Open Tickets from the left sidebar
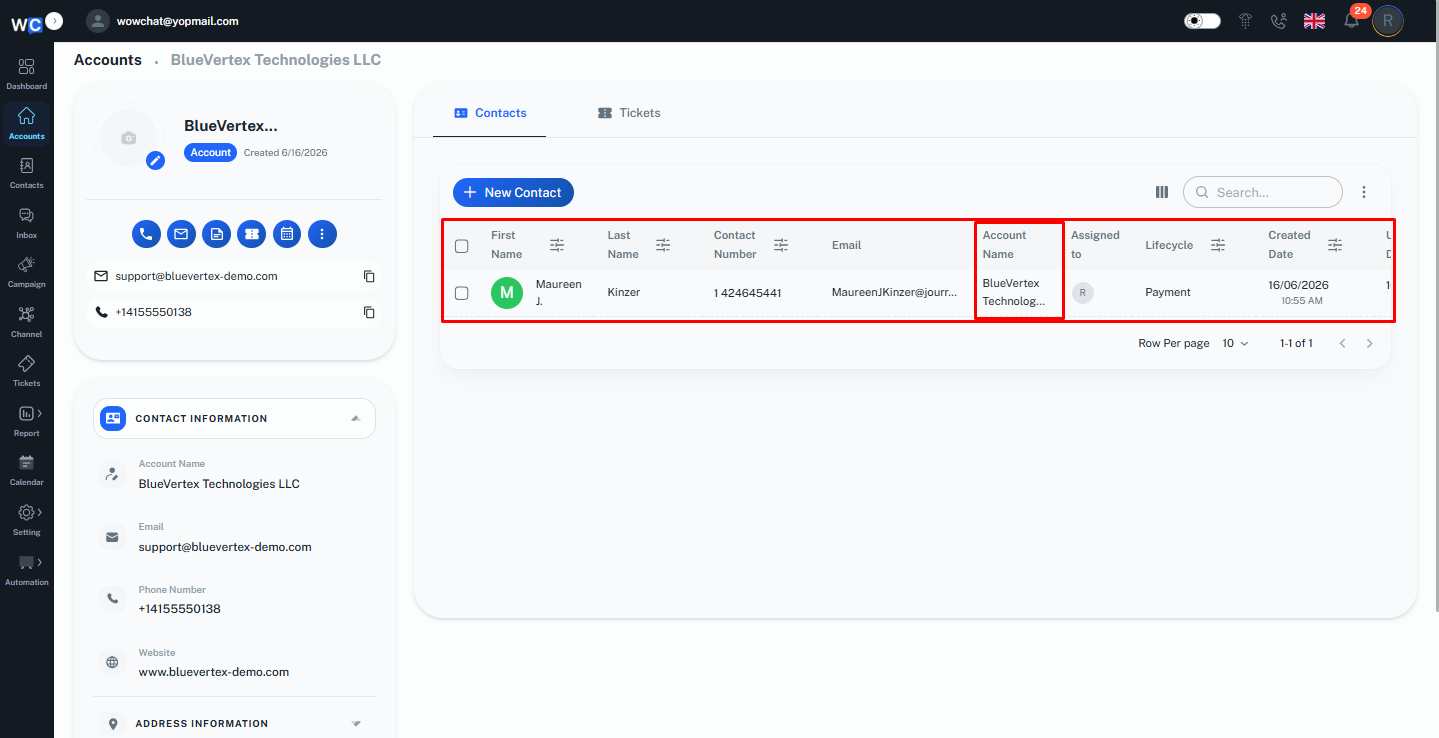 tap(26, 370)
